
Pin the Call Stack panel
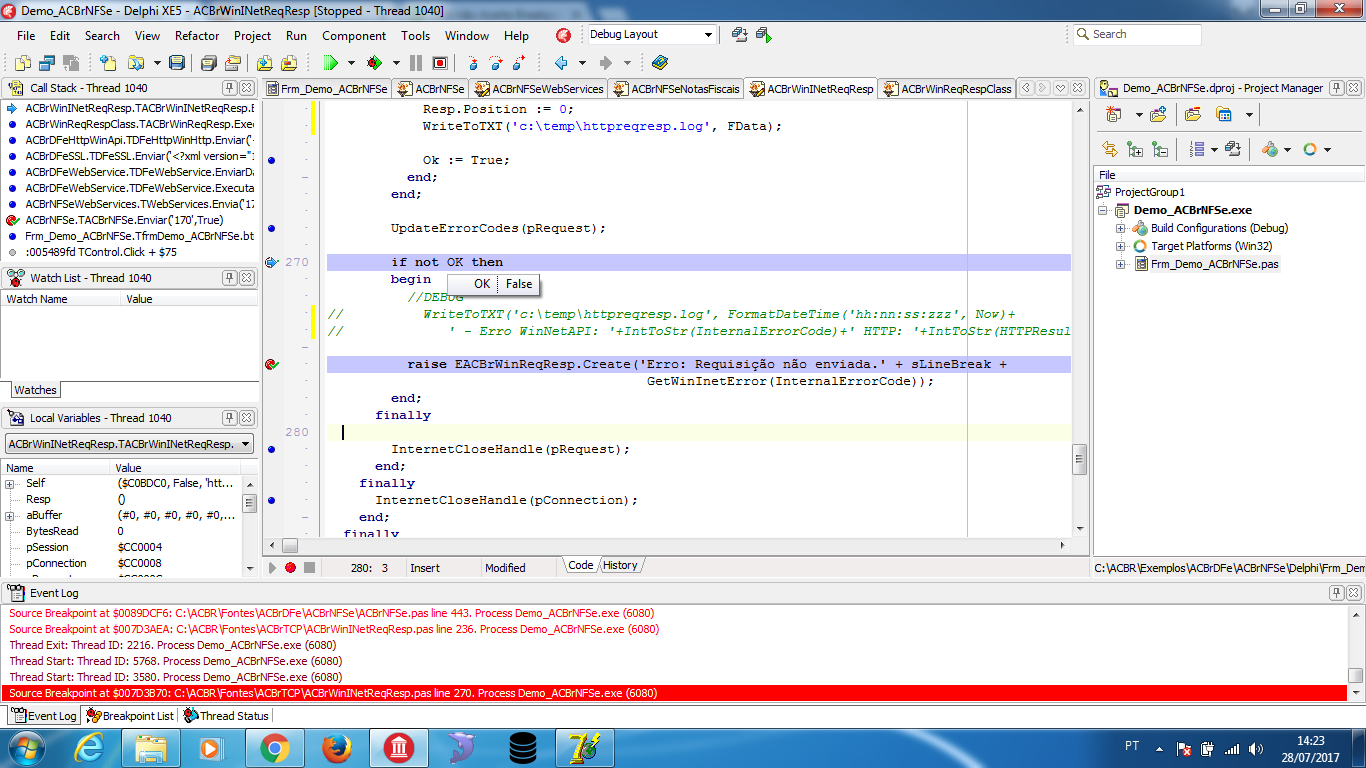230,88
